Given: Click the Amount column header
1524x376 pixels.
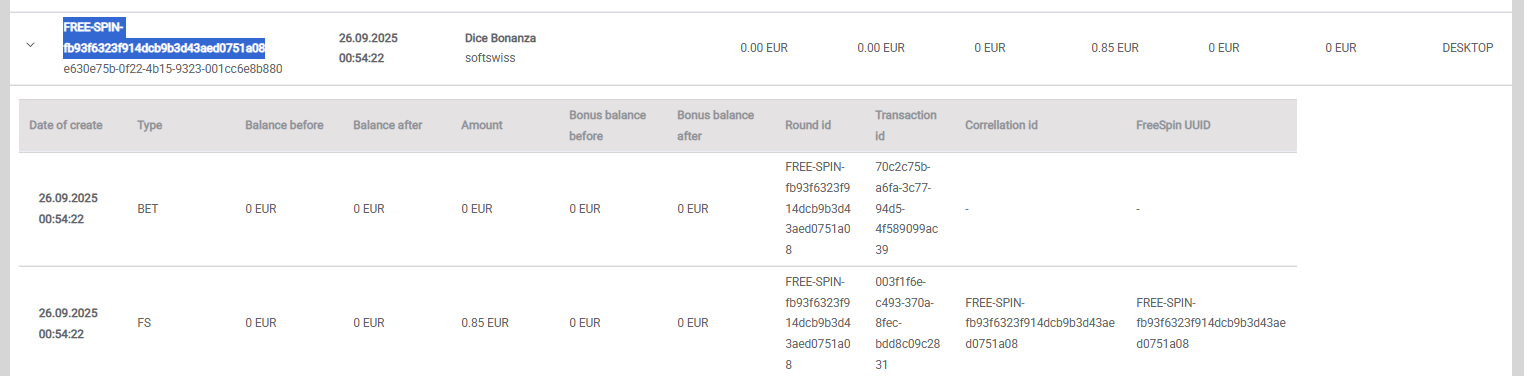Looking at the screenshot, I should tap(482, 125).
